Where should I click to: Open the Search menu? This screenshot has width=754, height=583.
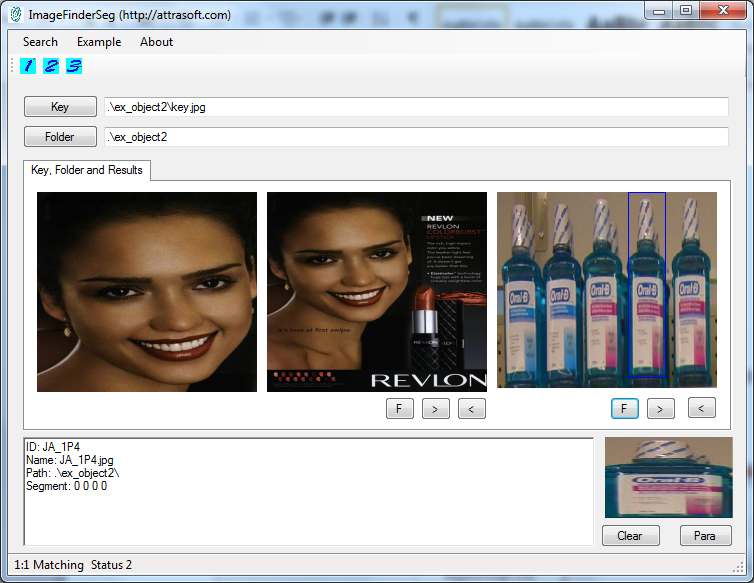click(x=40, y=42)
